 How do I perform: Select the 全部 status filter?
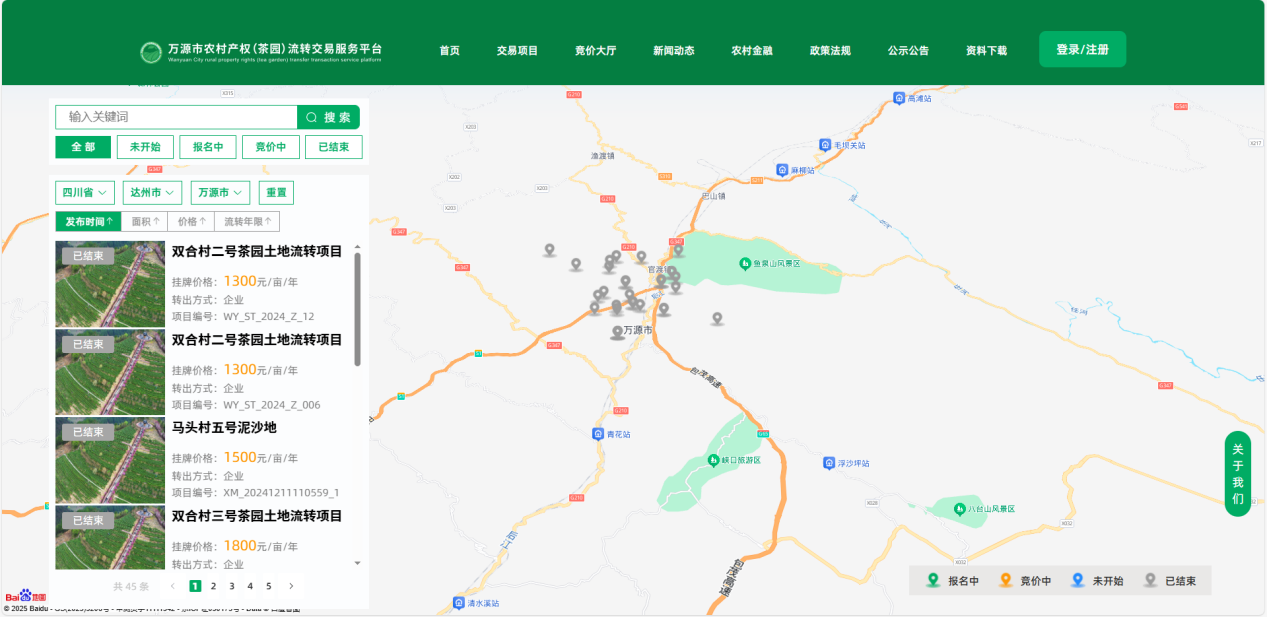click(83, 147)
